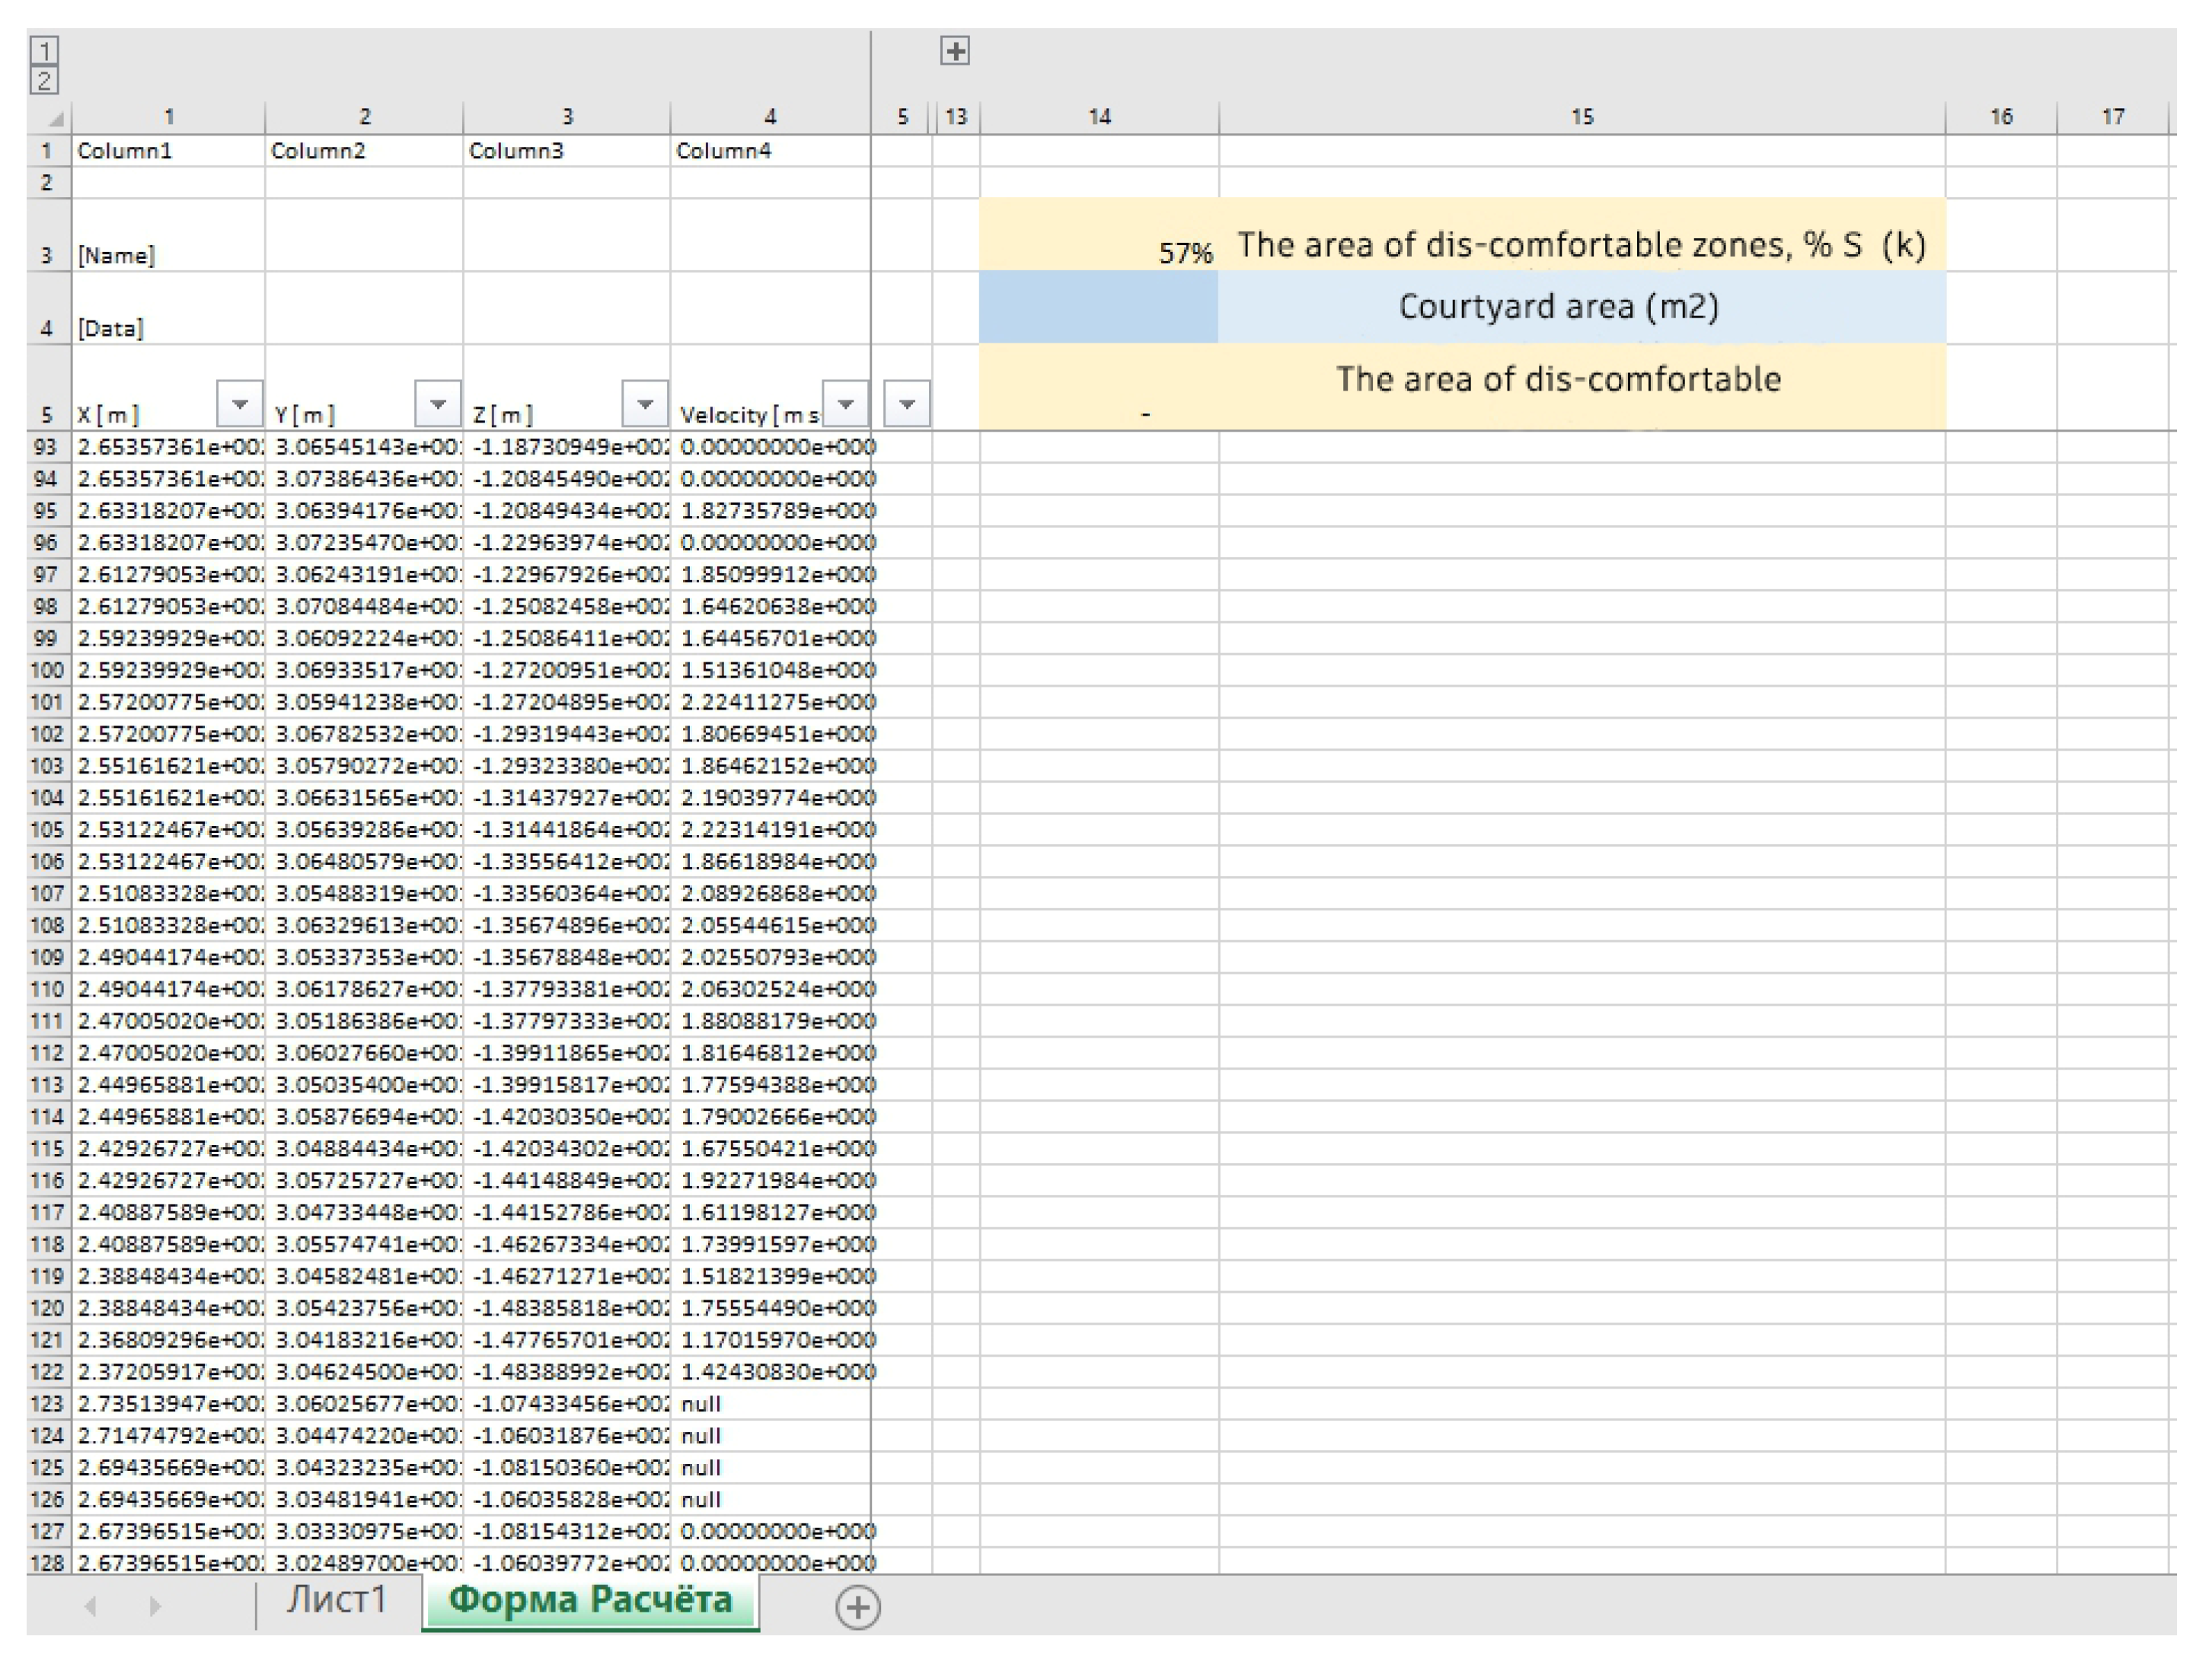Click the blue Courtyard area input cell
Image resolution: width=2212 pixels, height=1665 pixels.
[1098, 307]
